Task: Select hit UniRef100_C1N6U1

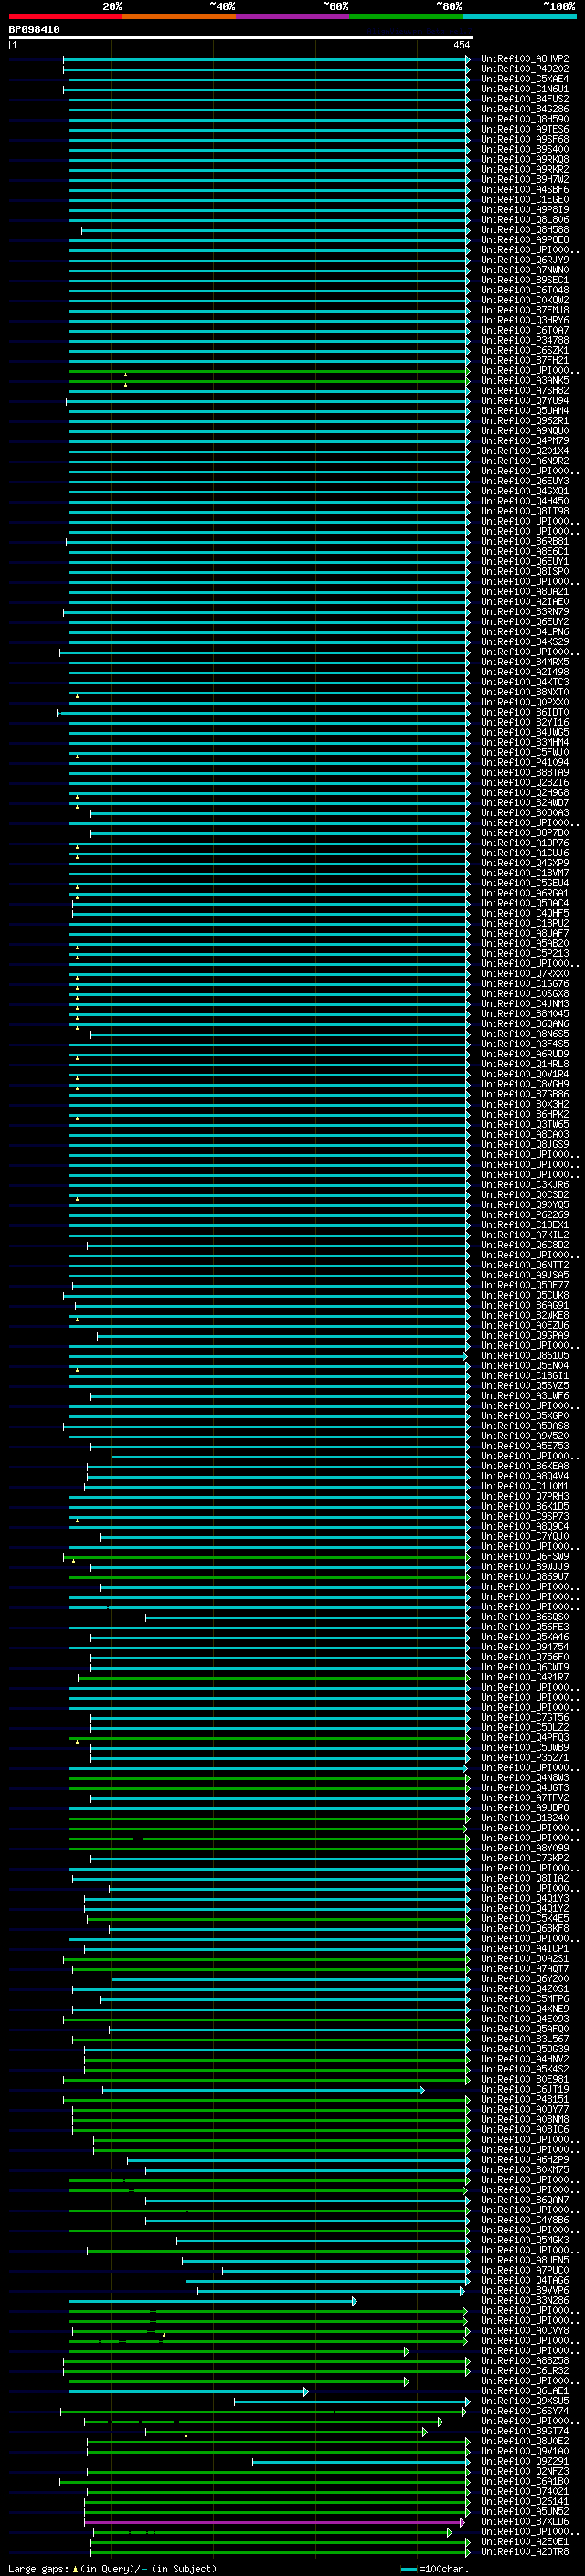Action: 524,89
